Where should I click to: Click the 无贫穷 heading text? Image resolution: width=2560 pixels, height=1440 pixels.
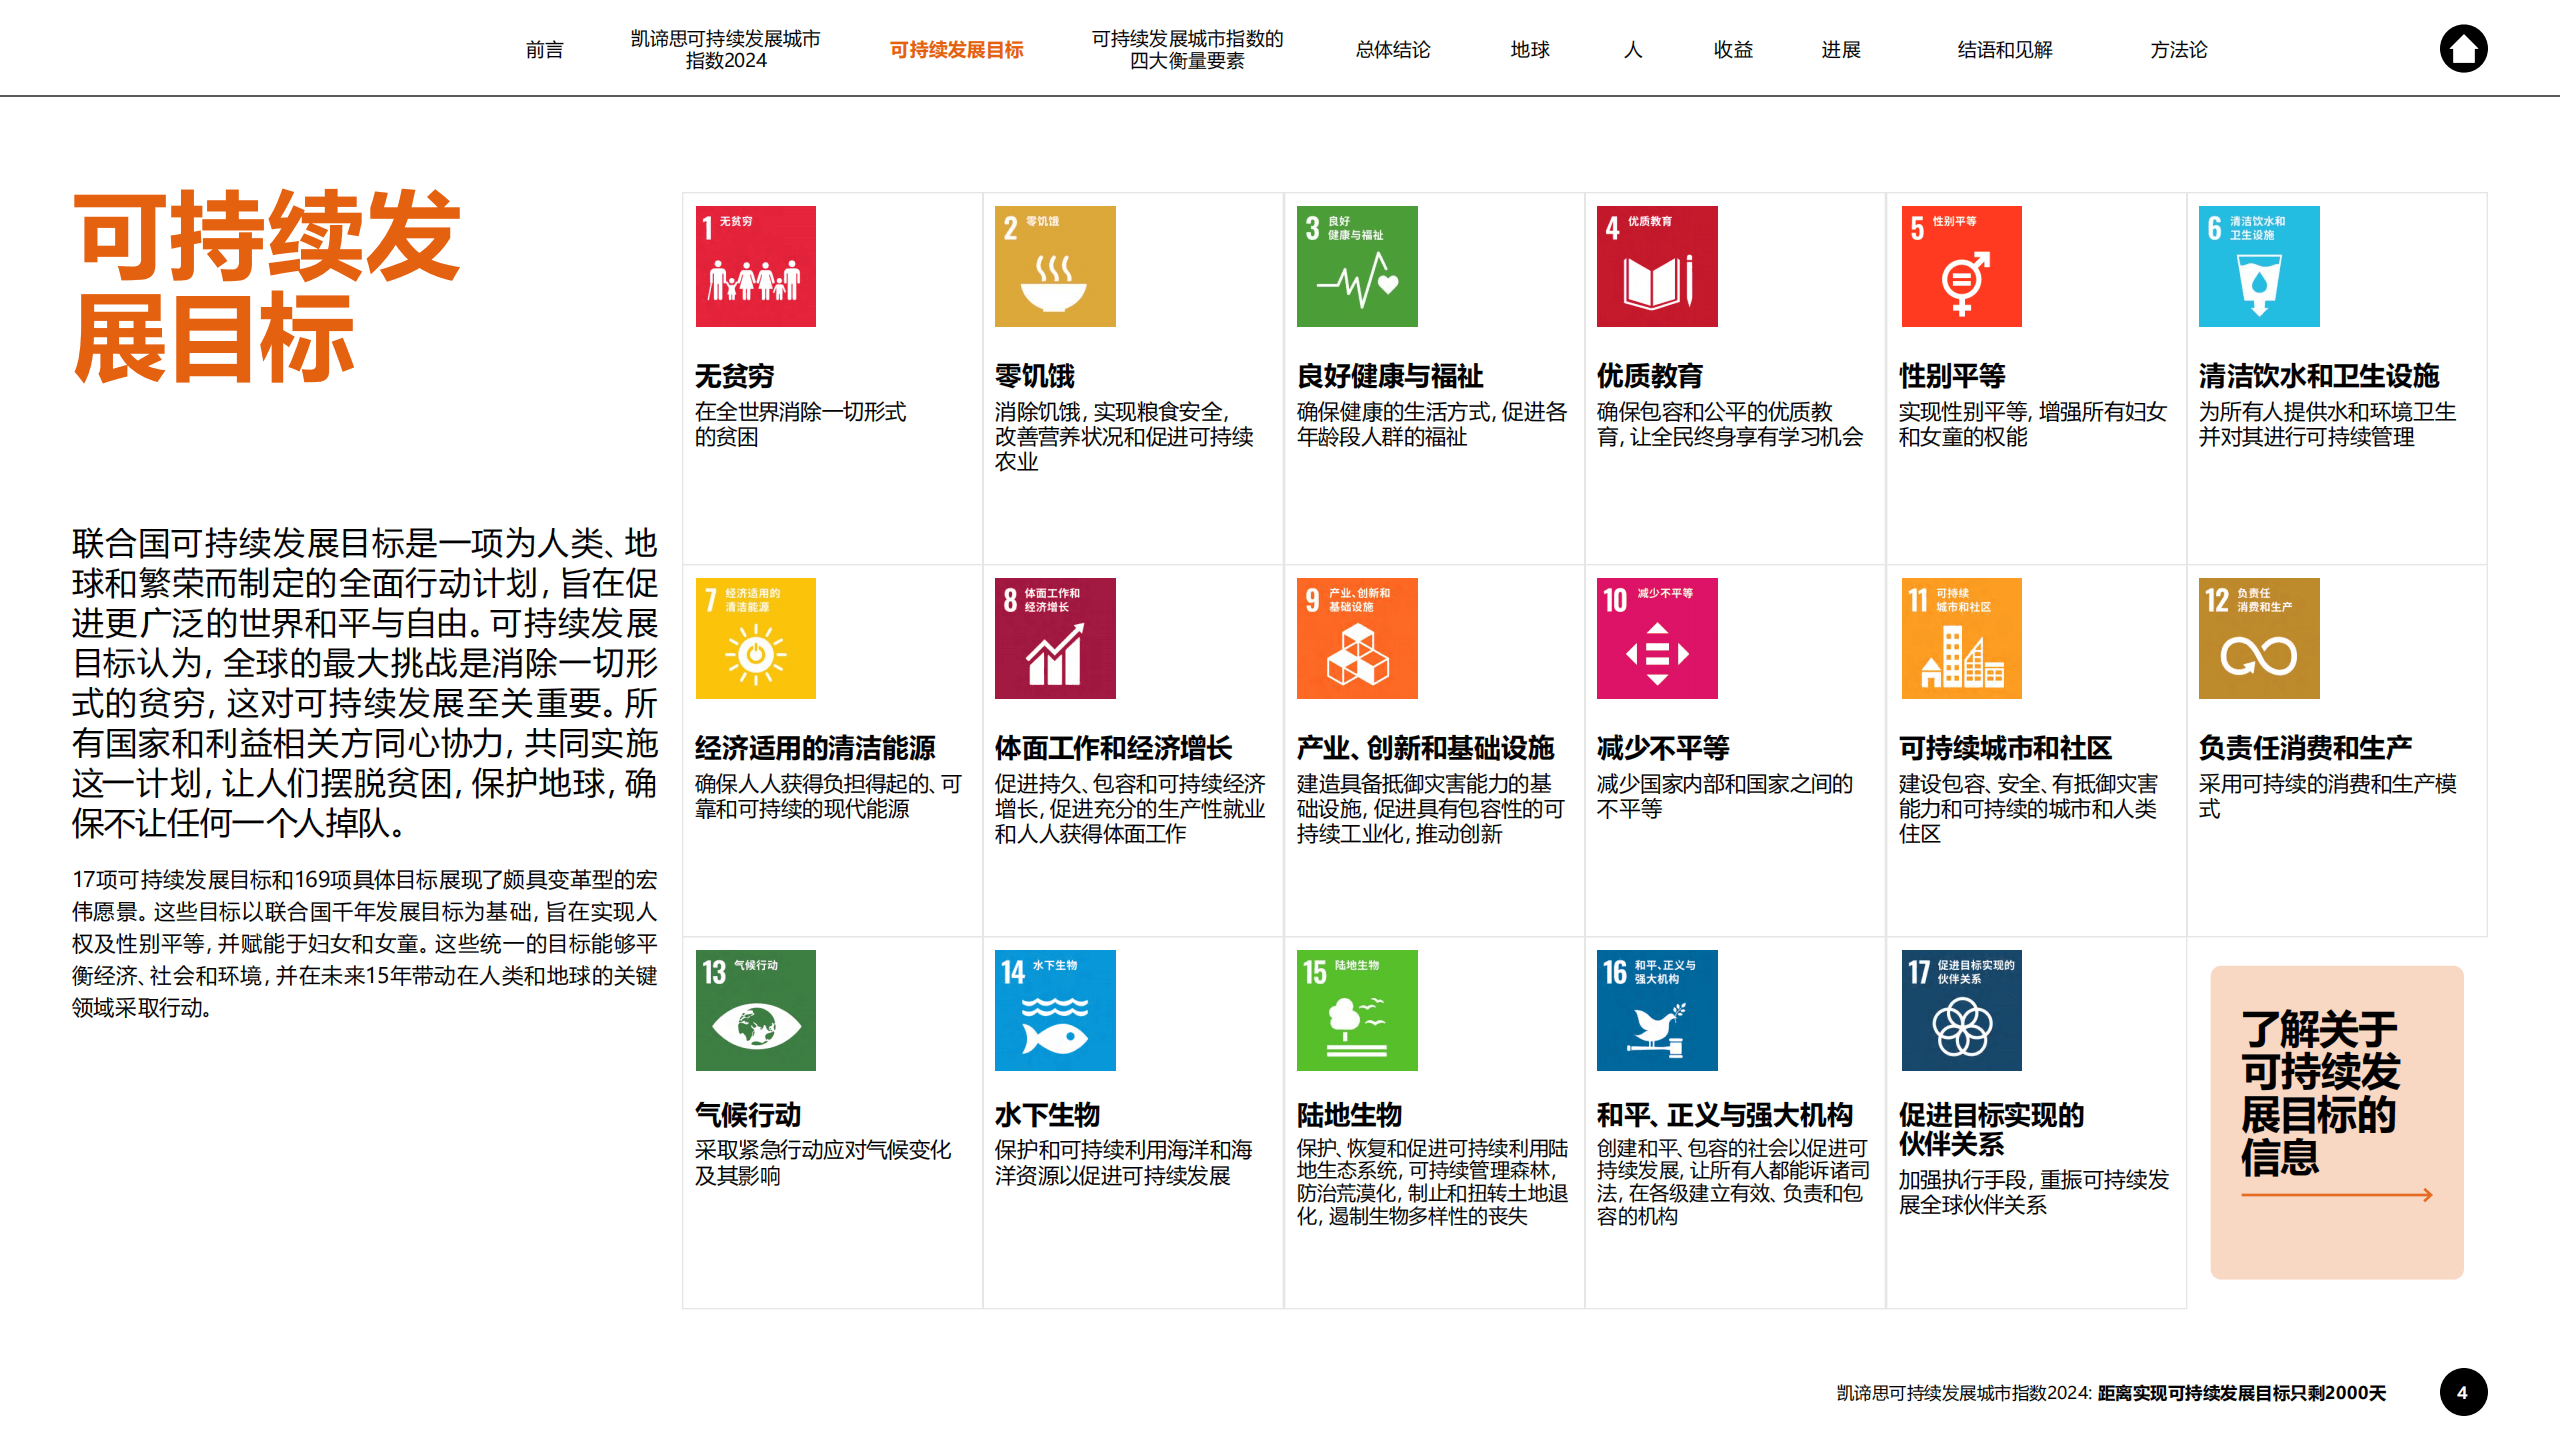pyautogui.click(x=735, y=376)
